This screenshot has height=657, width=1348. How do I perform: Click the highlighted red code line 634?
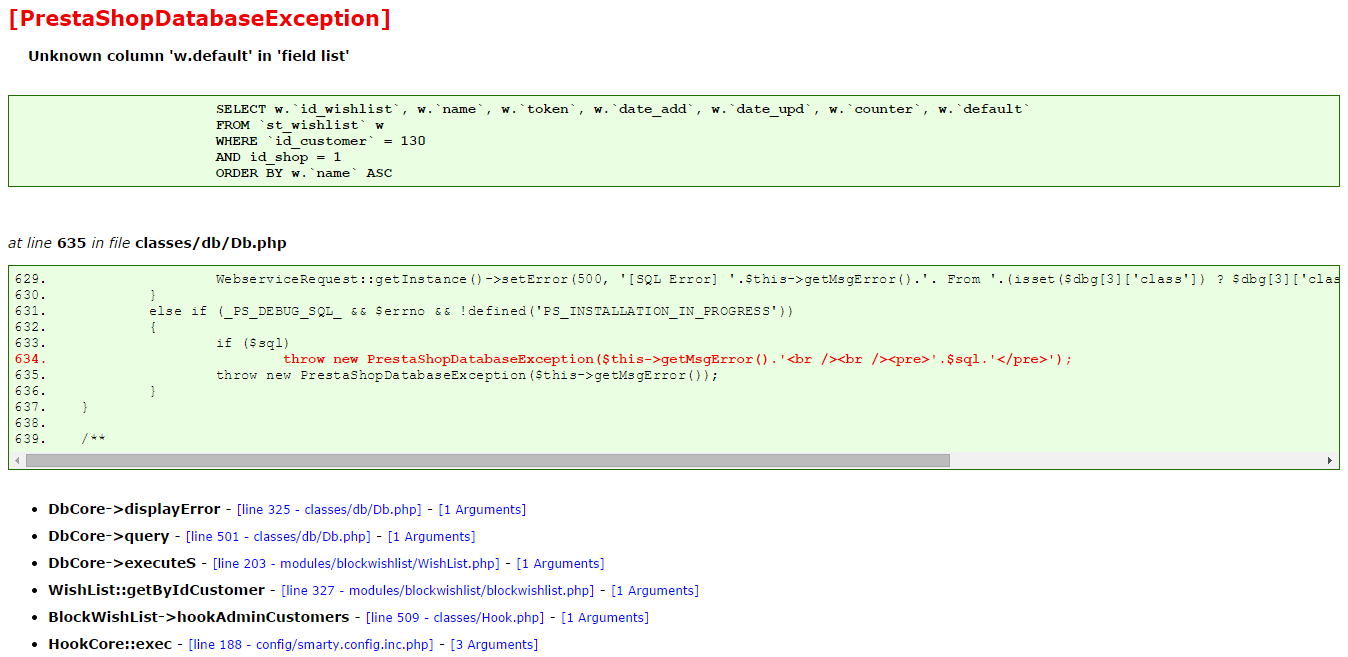coord(678,359)
